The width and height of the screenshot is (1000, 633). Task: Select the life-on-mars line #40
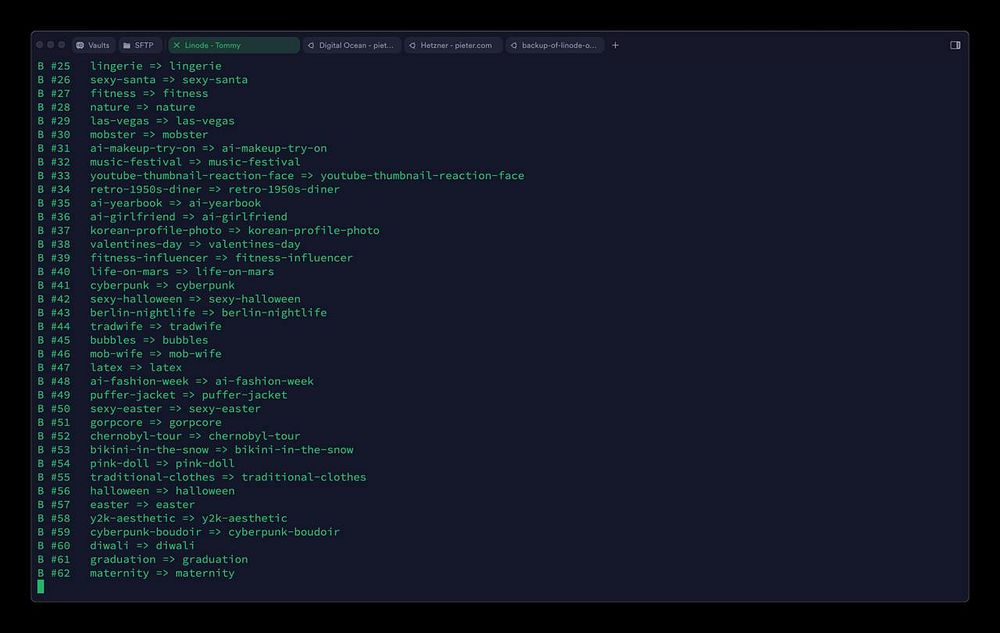click(156, 272)
